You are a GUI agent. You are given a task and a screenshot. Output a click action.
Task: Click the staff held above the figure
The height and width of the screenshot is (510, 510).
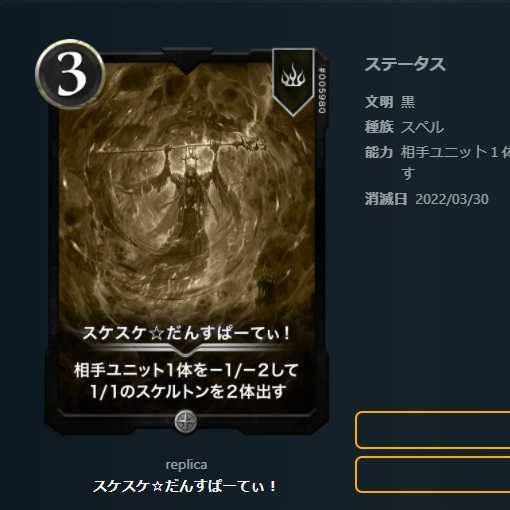coord(180,147)
